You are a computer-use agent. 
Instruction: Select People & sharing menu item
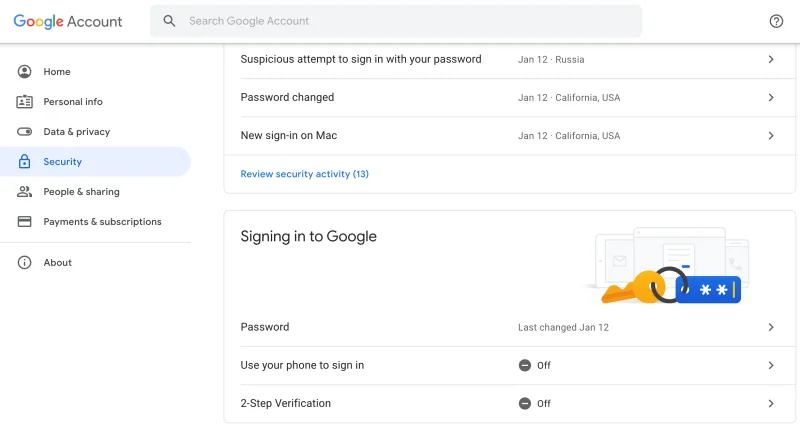[81, 192]
